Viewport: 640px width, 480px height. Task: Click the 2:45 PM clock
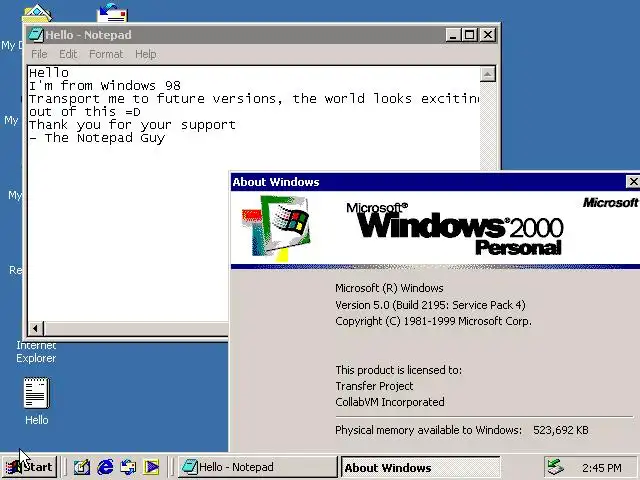tap(601, 468)
